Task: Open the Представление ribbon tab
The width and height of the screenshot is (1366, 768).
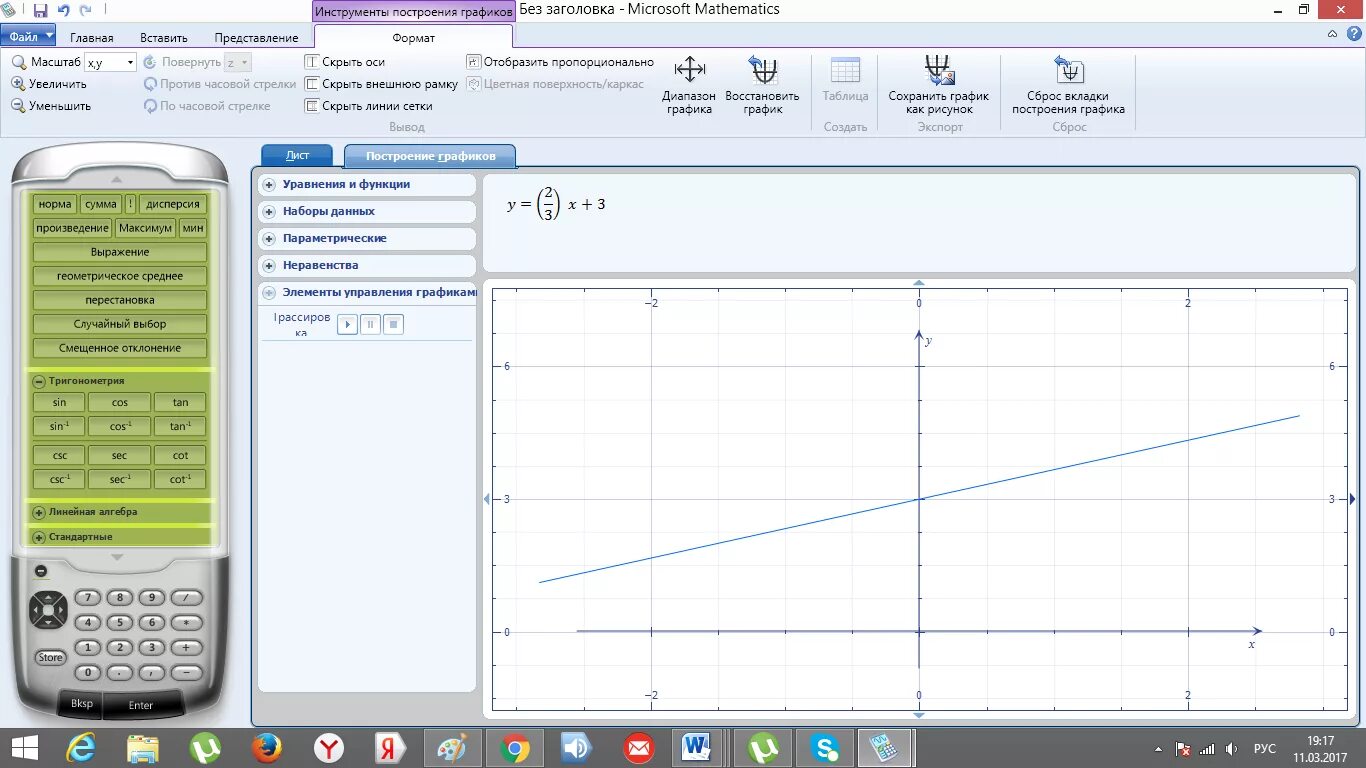Action: coord(257,38)
